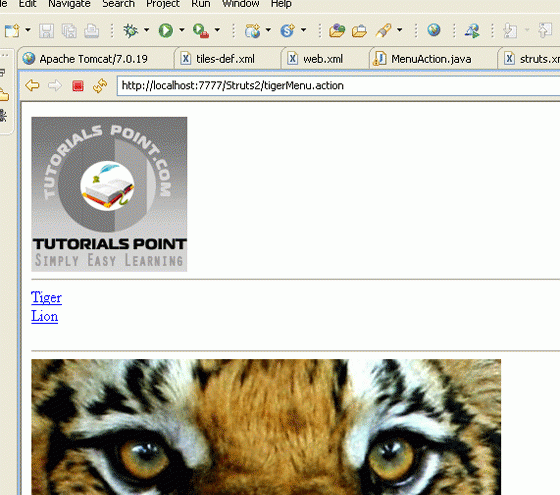Follow the Lion link

45,316
